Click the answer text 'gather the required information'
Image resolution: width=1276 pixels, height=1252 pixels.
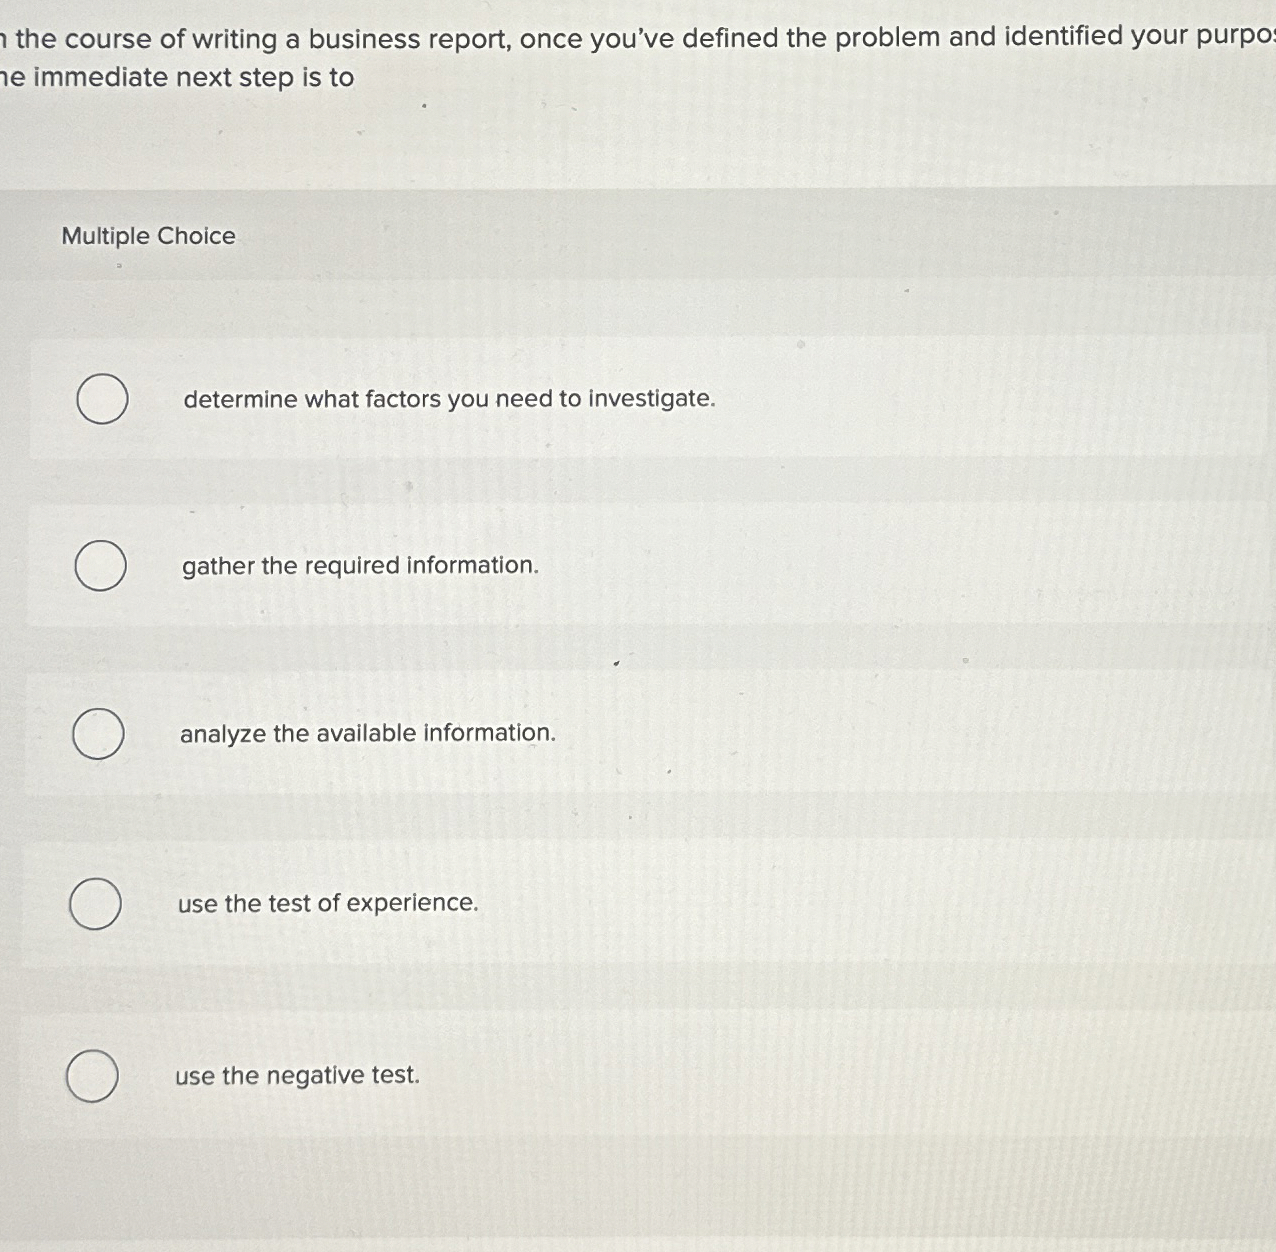tap(360, 565)
